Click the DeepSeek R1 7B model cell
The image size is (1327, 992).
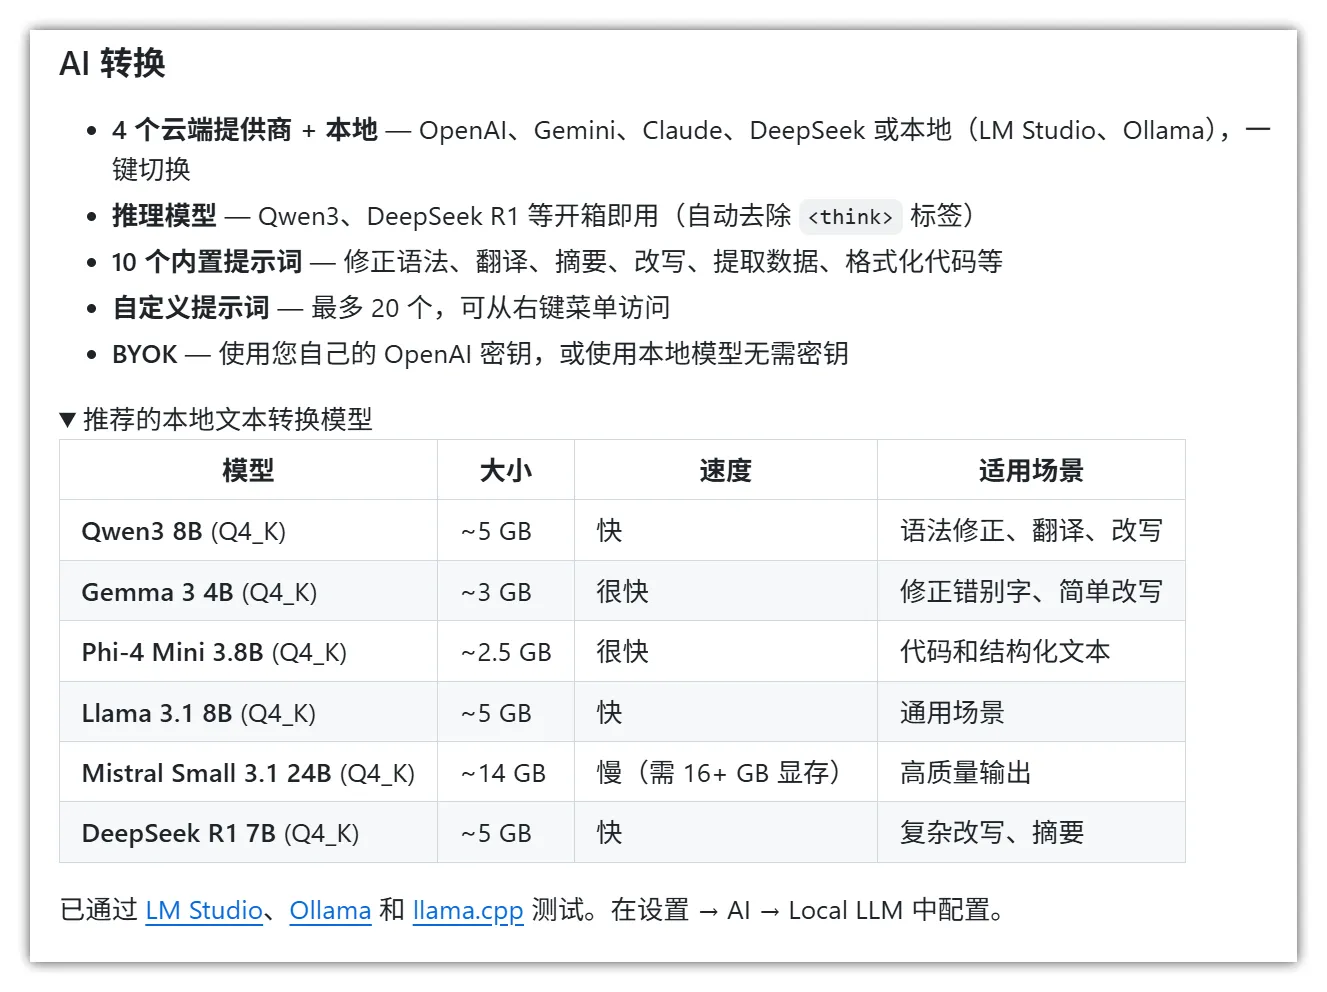click(x=220, y=833)
